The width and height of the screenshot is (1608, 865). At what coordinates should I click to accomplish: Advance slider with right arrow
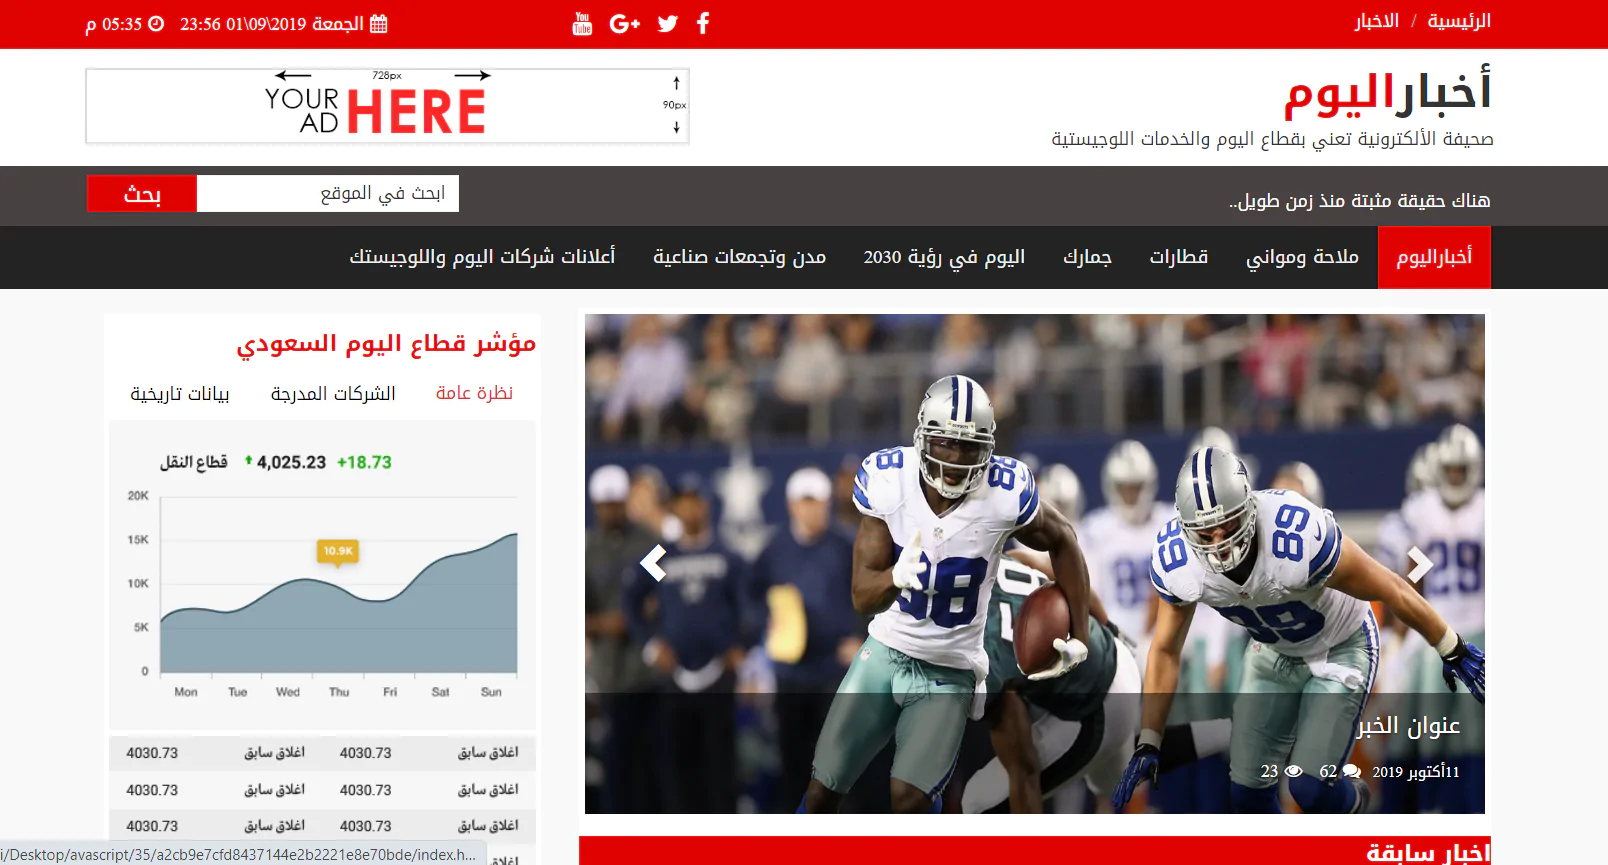pos(1419,564)
